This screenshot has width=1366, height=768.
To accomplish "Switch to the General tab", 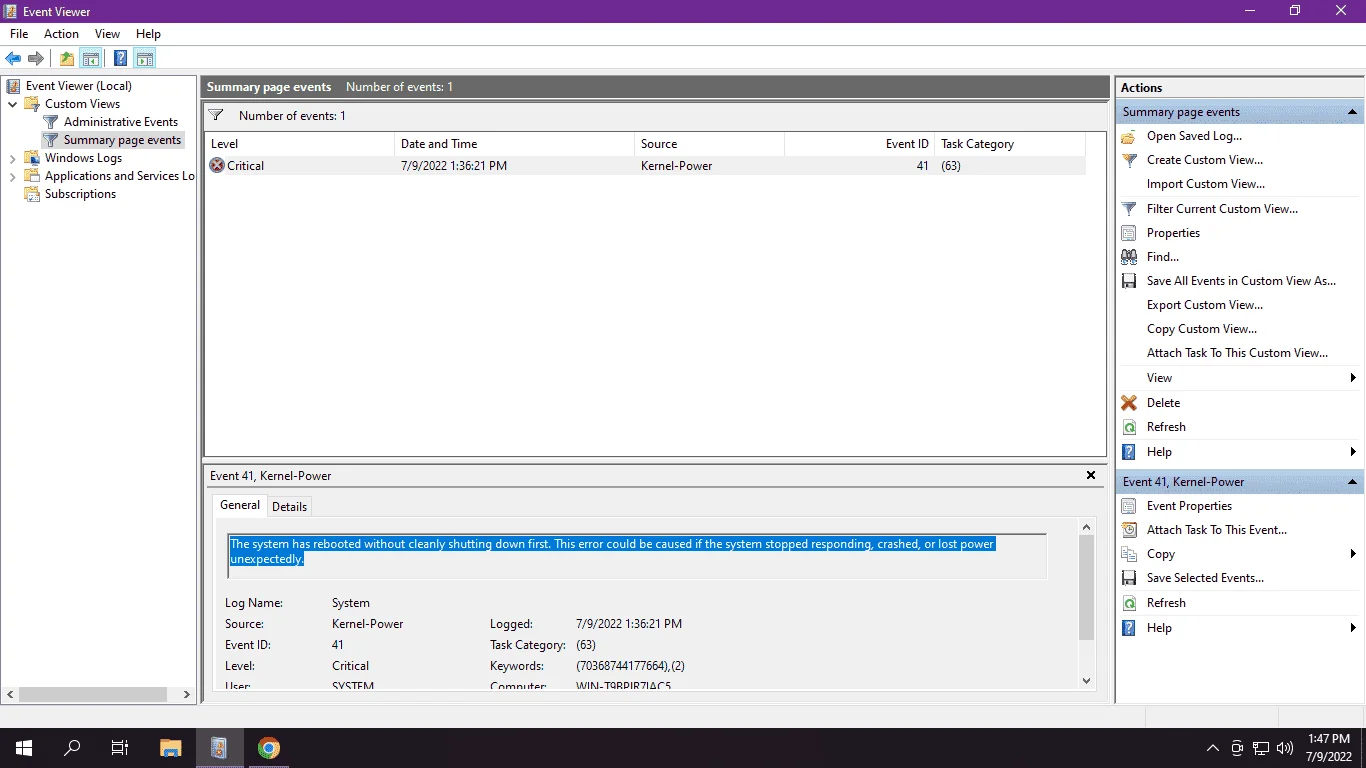I will click(240, 505).
